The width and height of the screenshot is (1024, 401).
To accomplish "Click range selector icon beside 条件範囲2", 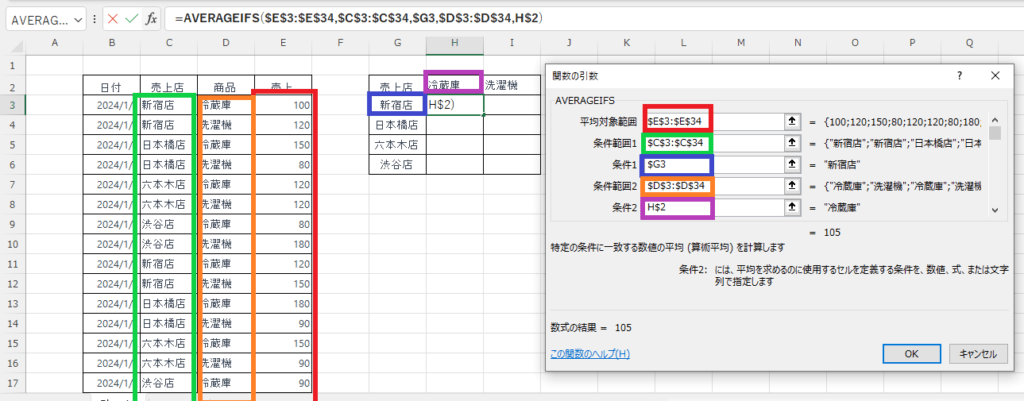I will 792,186.
